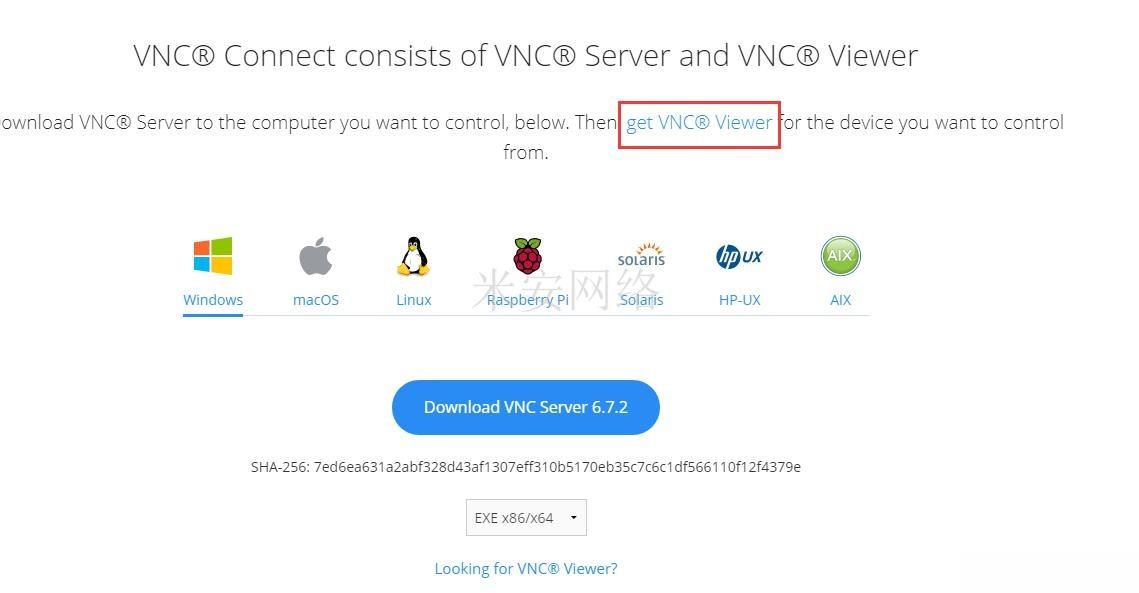
Task: Select the Solaris sun logo
Action: pos(641,255)
